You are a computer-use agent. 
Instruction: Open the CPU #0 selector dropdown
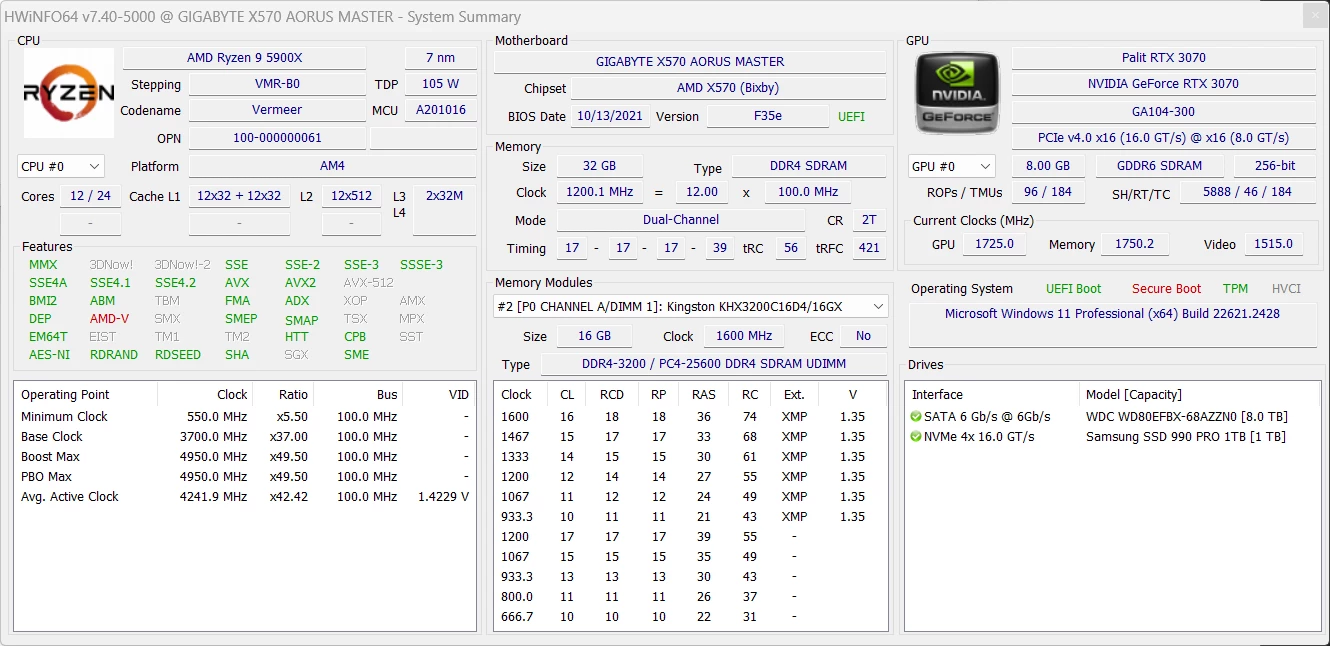61,166
